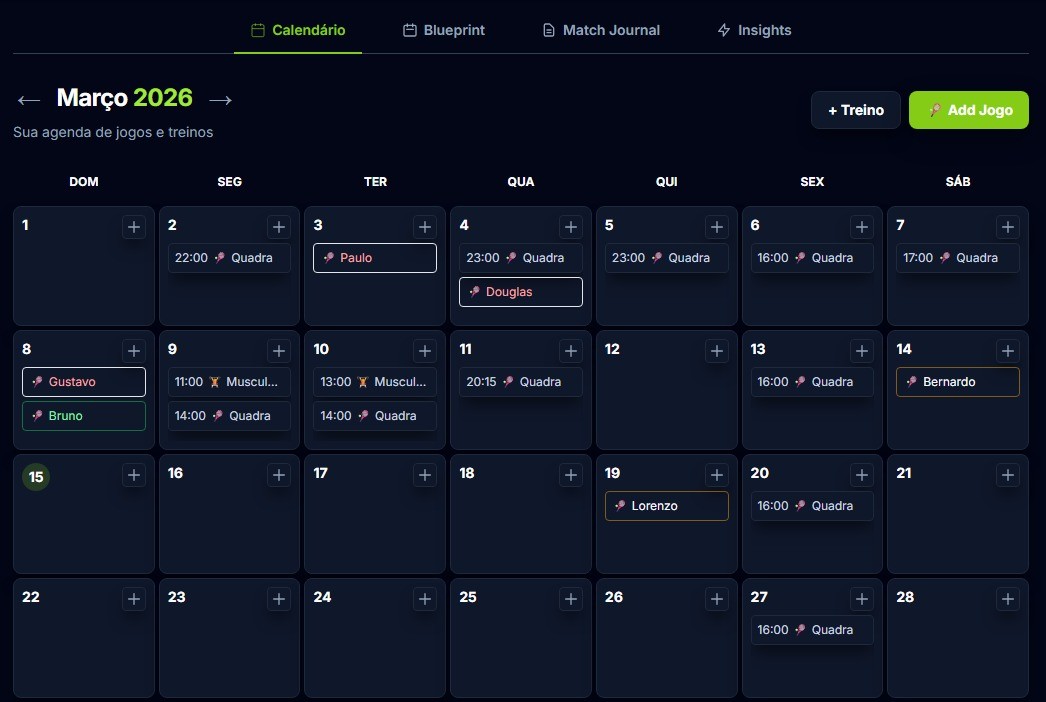Select the Calendário tab
Viewport: 1046px width, 702px height.
[x=298, y=30]
